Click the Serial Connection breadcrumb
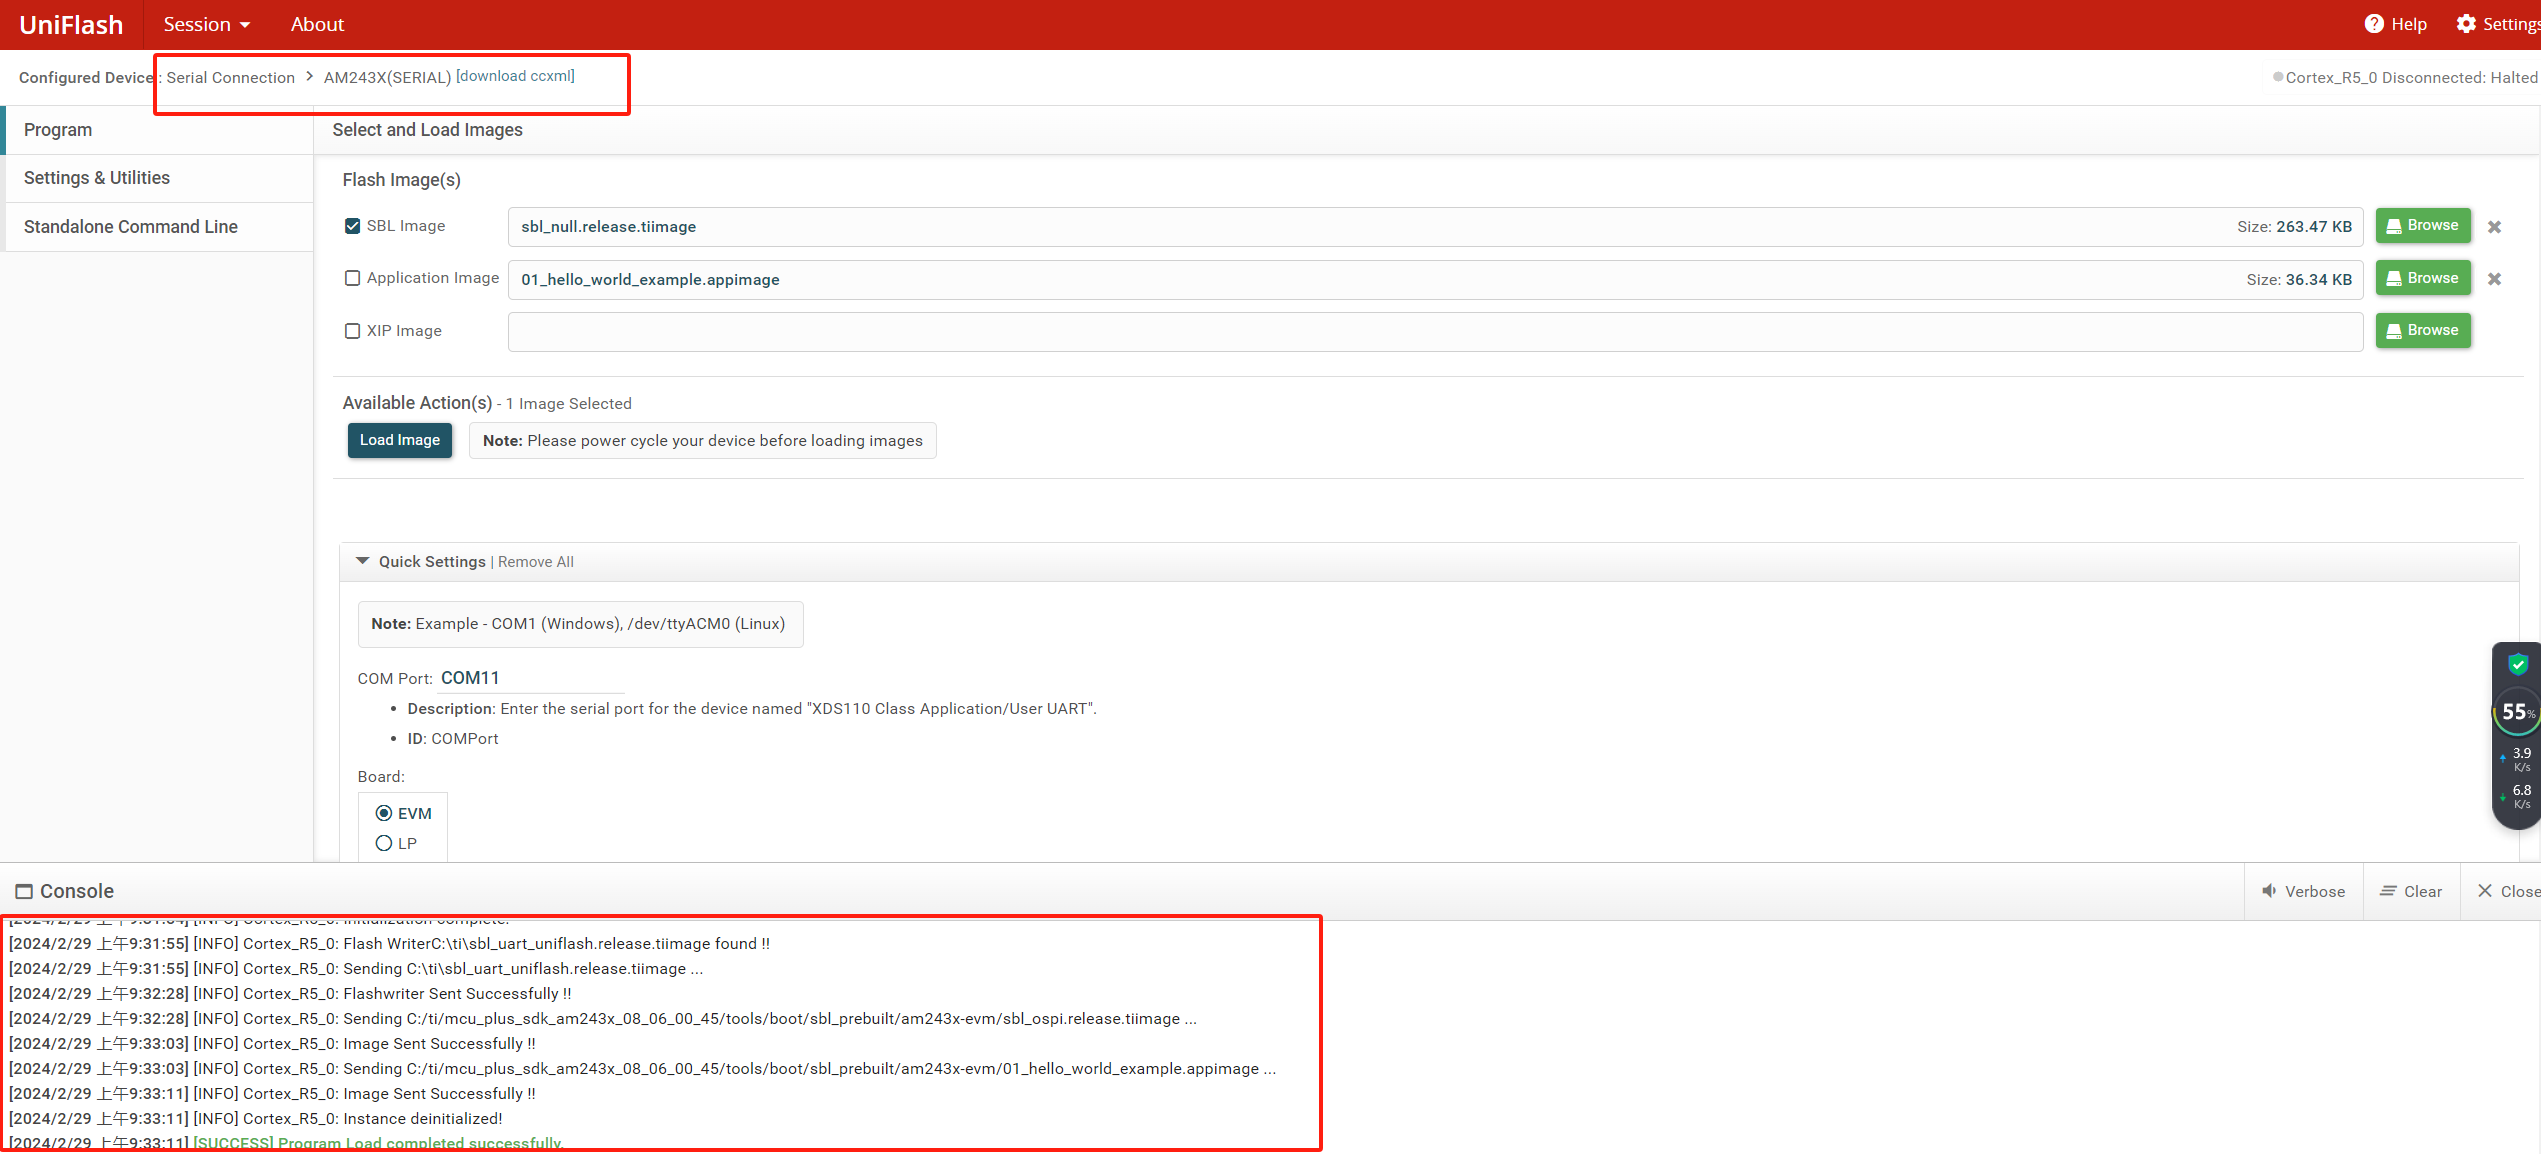This screenshot has width=2541, height=1154. pyautogui.click(x=230, y=77)
